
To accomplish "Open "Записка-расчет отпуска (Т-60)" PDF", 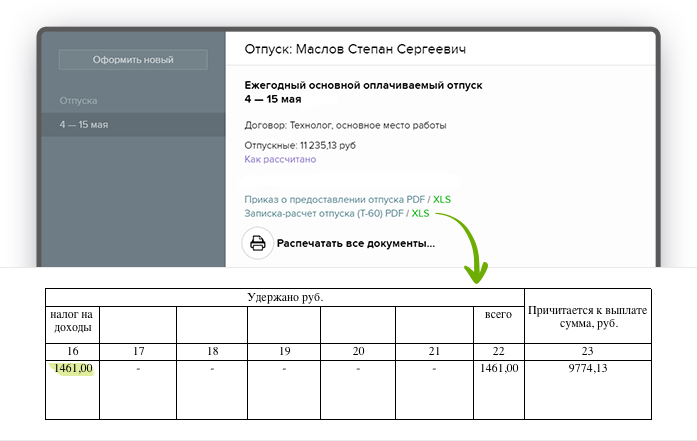I will (x=316, y=213).
